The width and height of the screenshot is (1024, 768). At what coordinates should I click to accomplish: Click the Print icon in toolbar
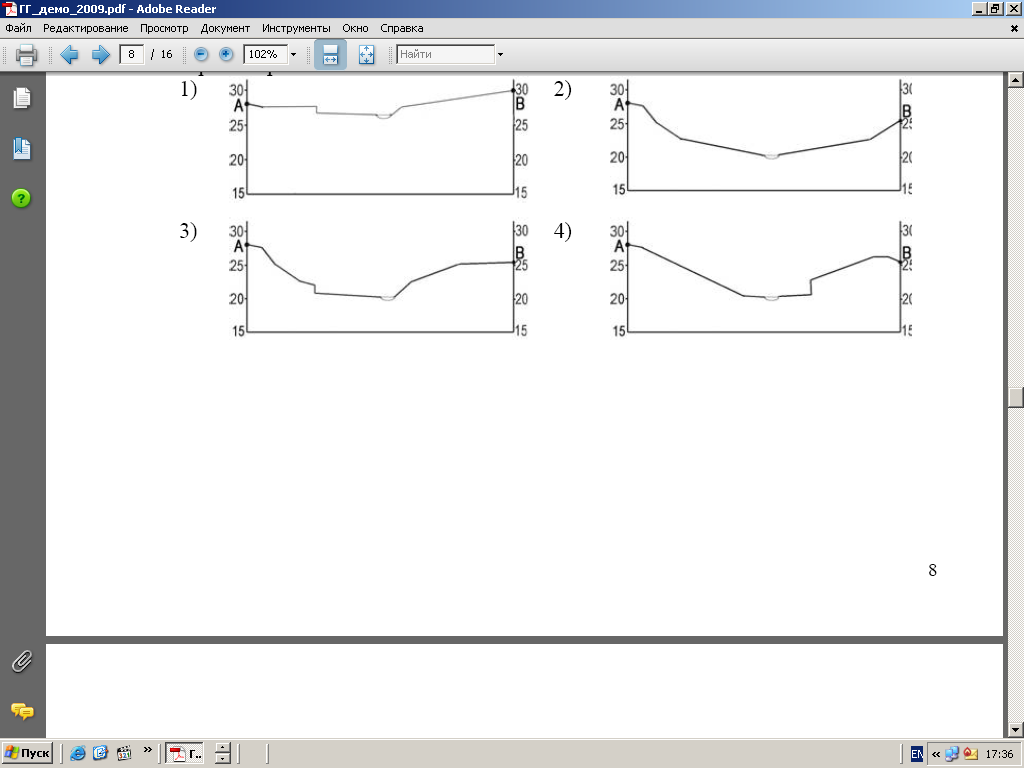click(x=26, y=54)
